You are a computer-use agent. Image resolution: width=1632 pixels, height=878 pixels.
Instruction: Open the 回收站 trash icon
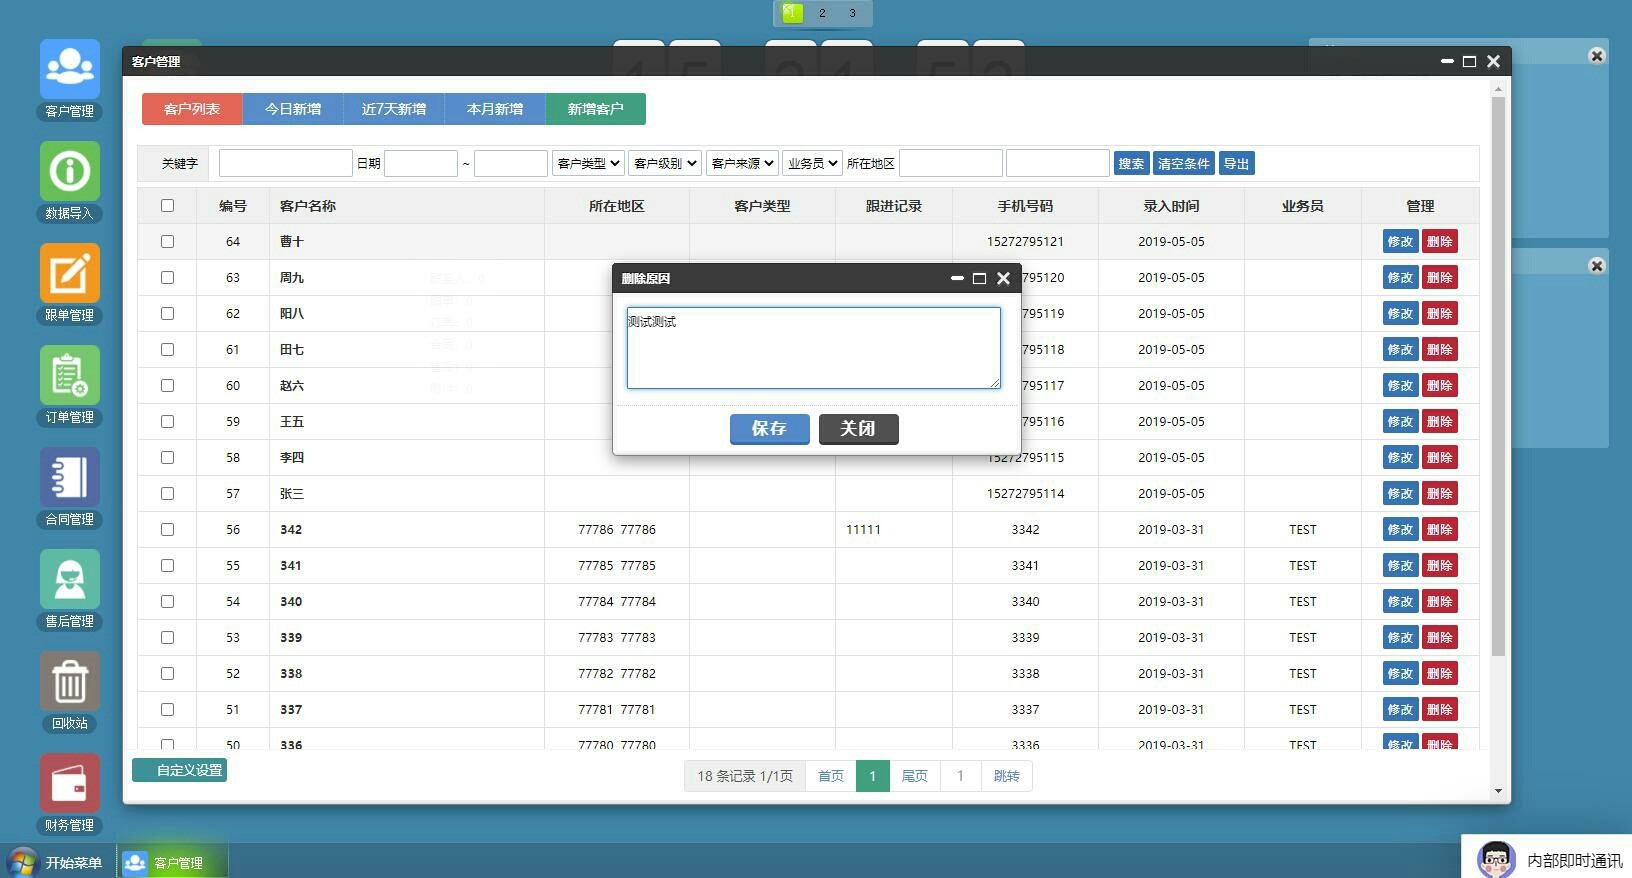[x=70, y=682]
